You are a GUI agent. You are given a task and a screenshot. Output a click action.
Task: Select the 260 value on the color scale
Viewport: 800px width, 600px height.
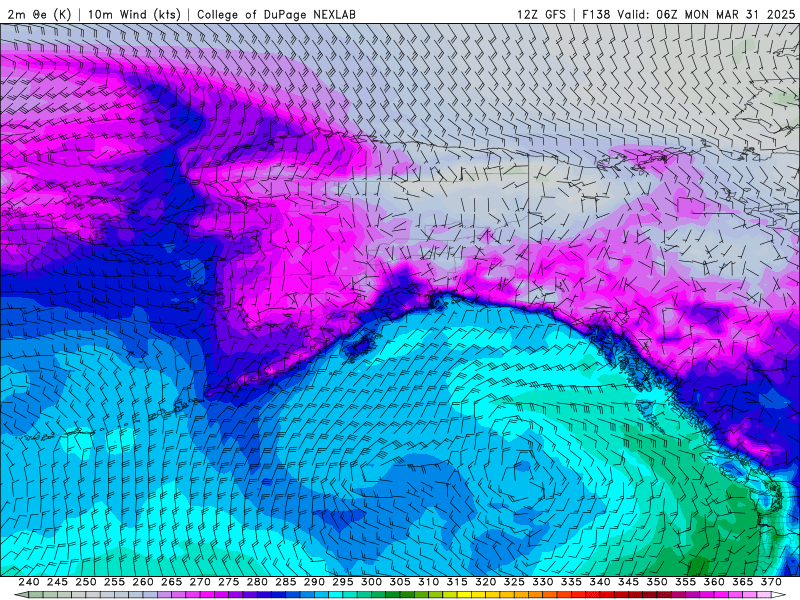point(143,582)
